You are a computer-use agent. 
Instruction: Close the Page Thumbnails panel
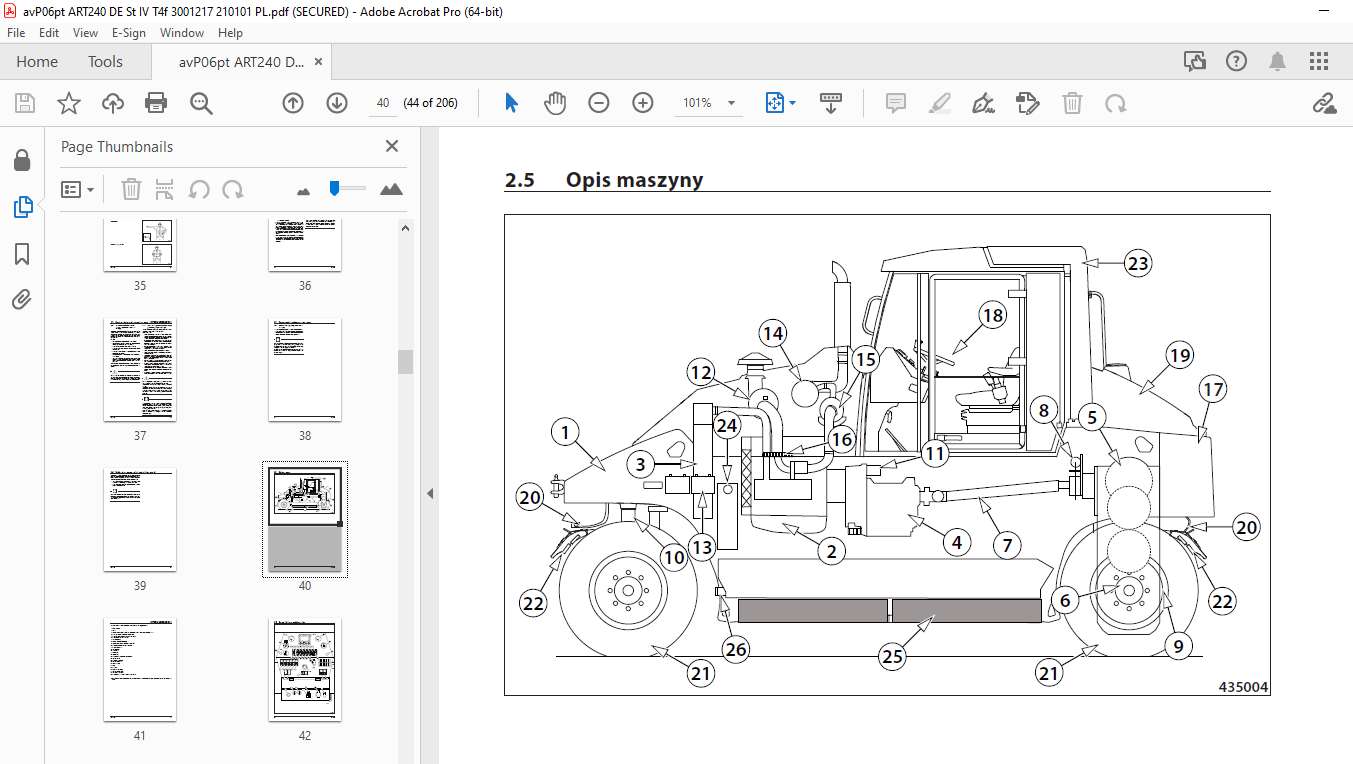(392, 146)
